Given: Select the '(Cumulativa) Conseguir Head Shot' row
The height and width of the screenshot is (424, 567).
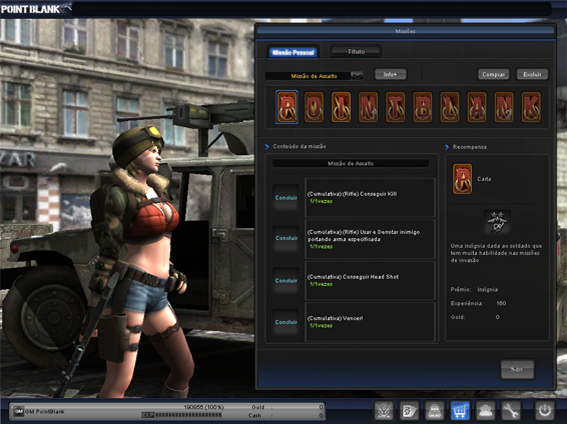Looking at the screenshot, I should [370, 280].
